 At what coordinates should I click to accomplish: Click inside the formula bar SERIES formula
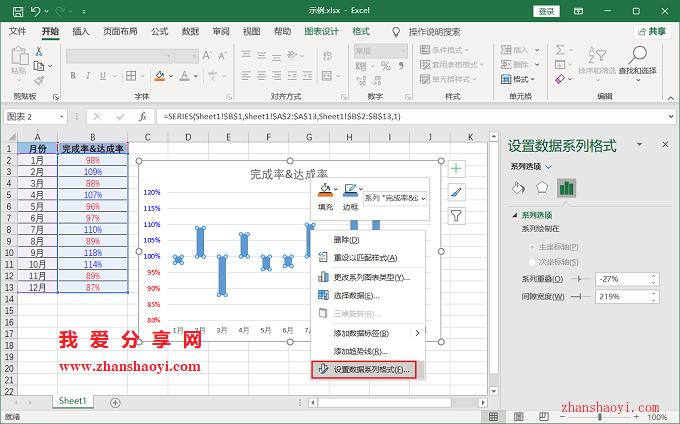coord(282,117)
